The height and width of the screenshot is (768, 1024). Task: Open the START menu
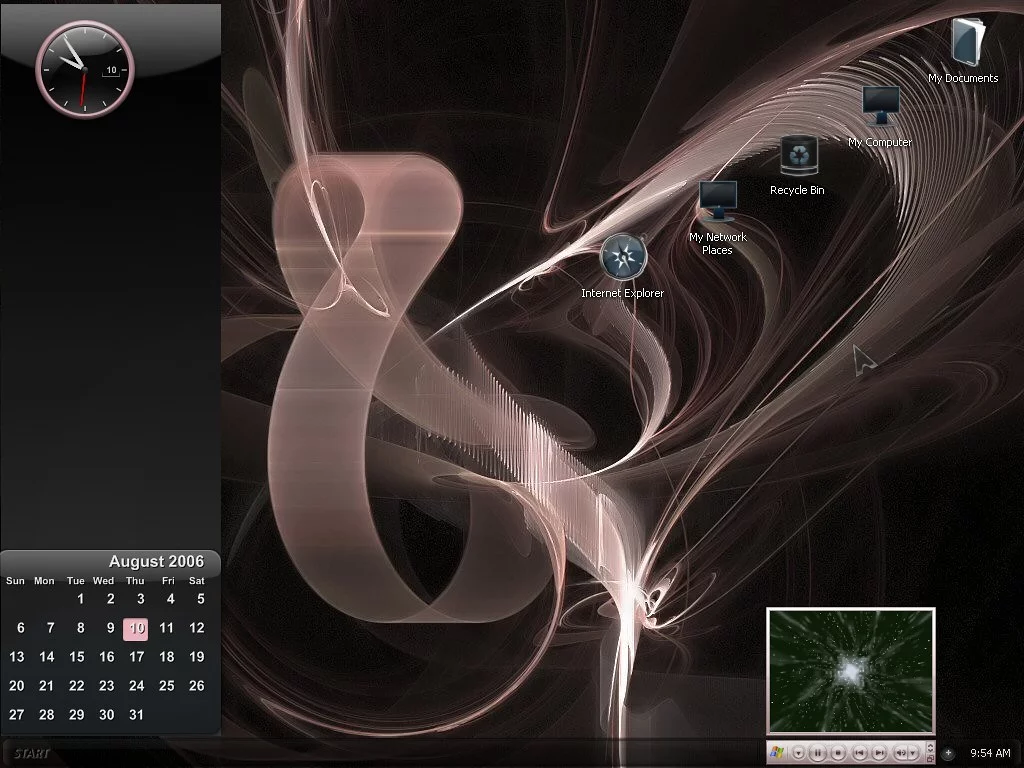32,753
